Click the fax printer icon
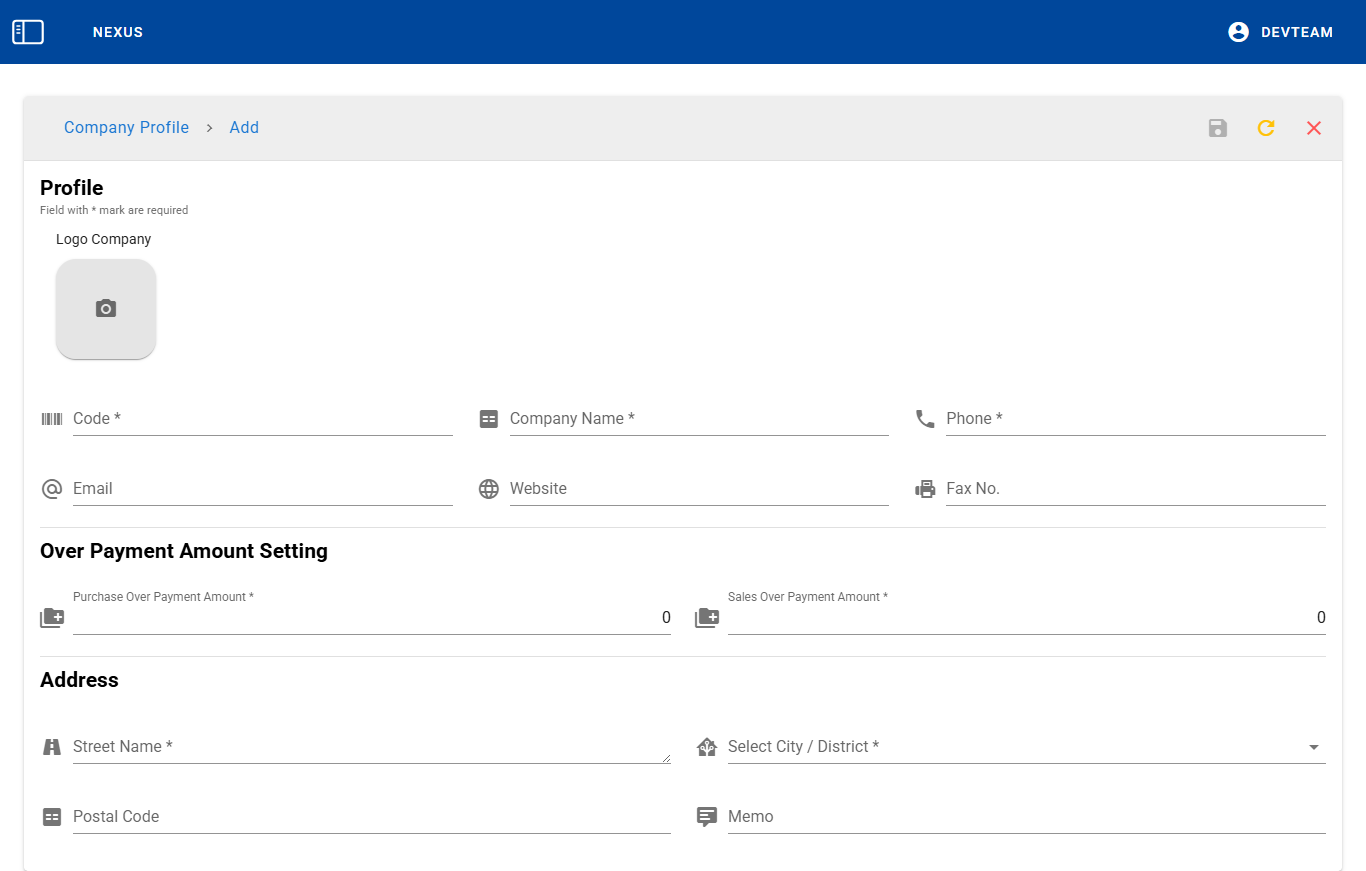Image resolution: width=1366 pixels, height=871 pixels. [x=925, y=489]
